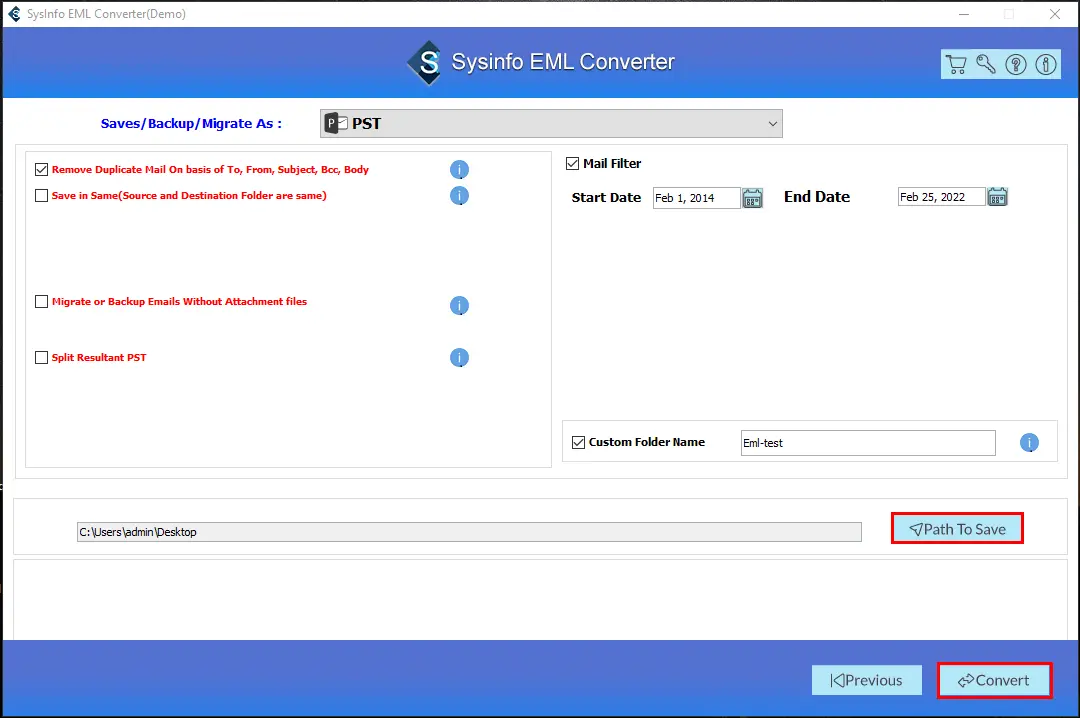Enable Split Resultant PST checkbox
Image resolution: width=1080 pixels, height=718 pixels.
pyautogui.click(x=41, y=358)
